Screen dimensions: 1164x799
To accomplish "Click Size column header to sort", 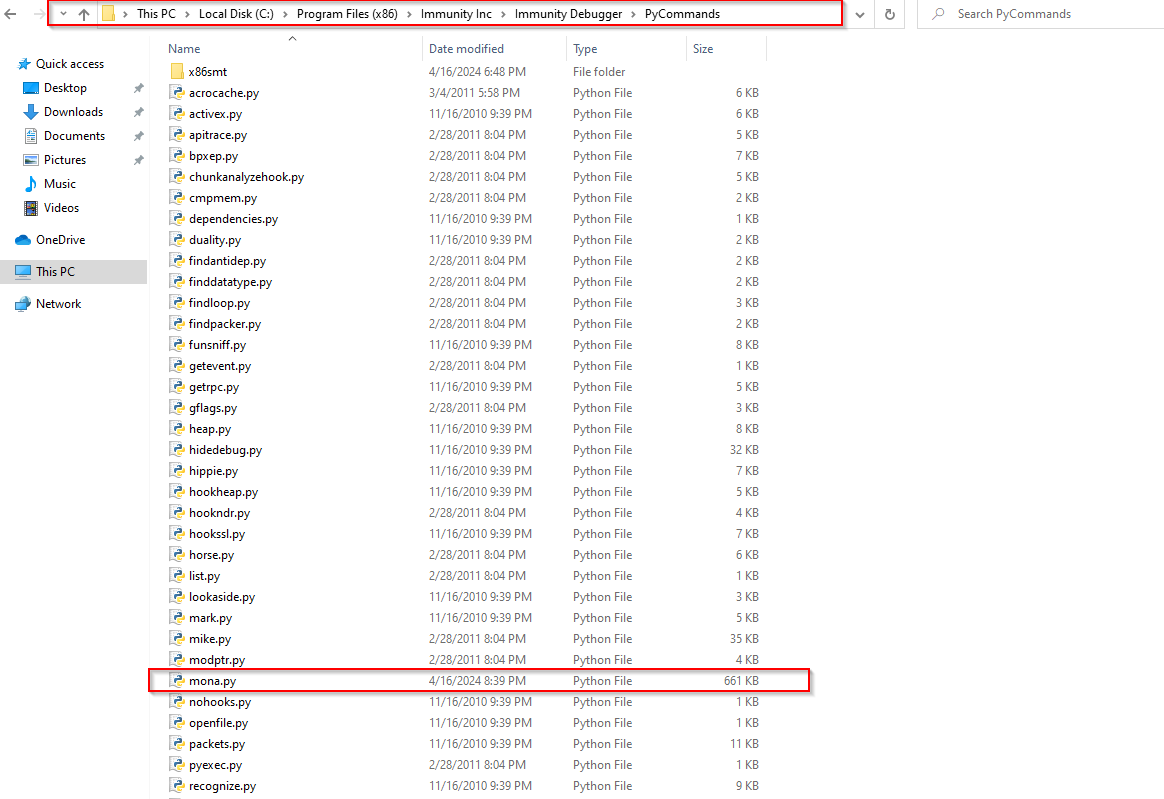I will (703, 48).
